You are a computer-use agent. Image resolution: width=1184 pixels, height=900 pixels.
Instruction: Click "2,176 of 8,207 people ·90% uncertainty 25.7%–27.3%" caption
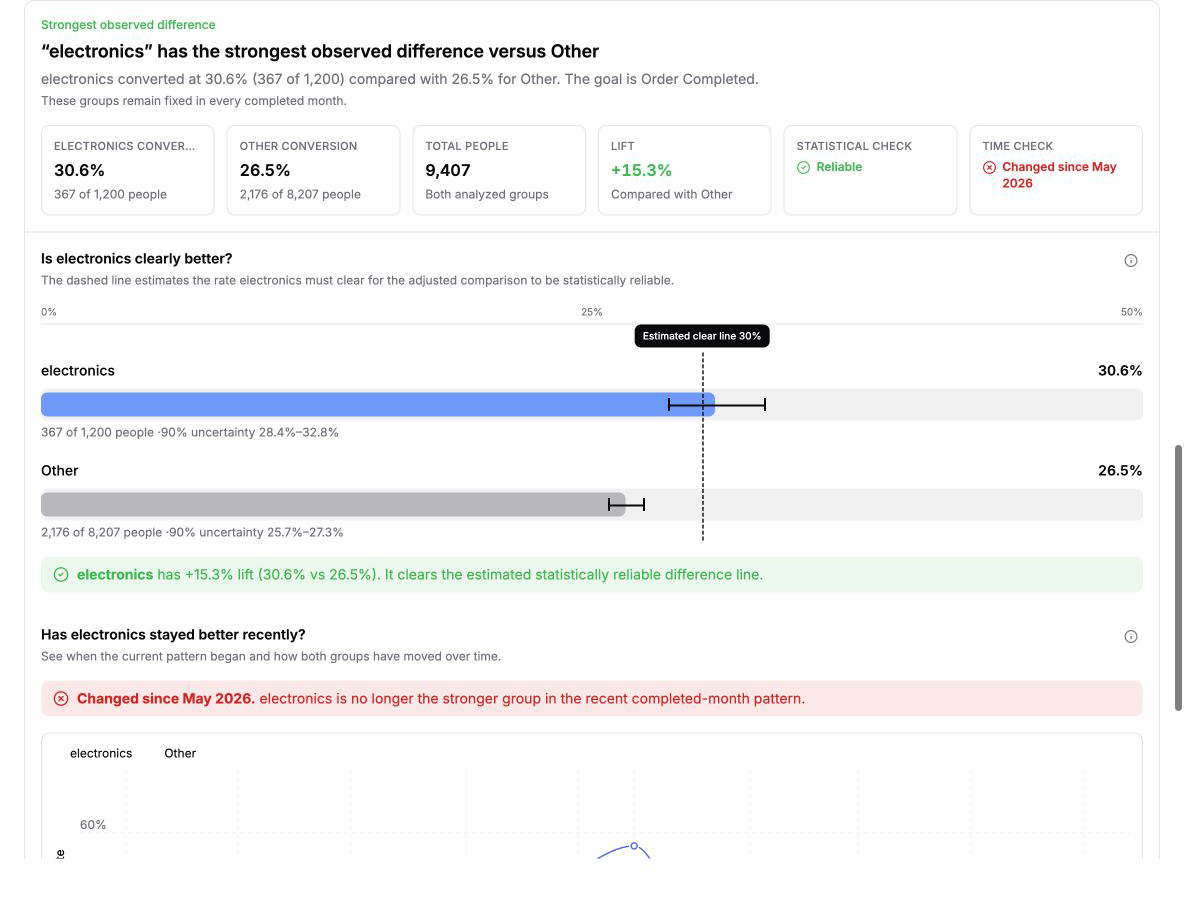tap(192, 532)
